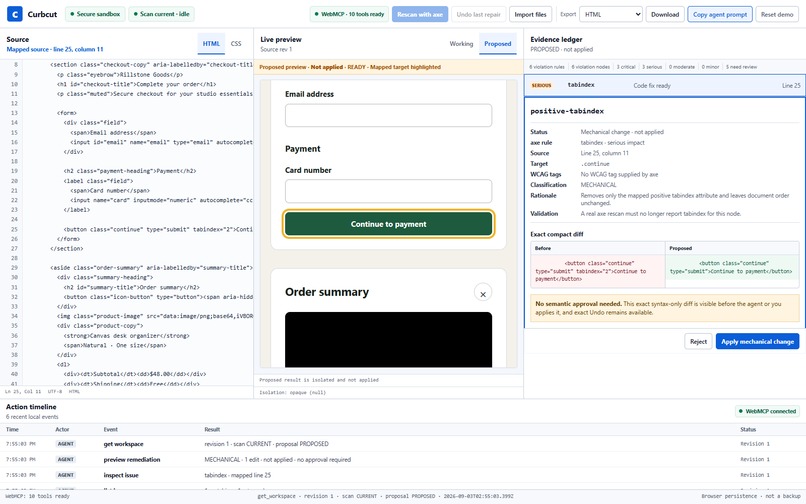The width and height of the screenshot is (806, 504).
Task: Click the '.continue' target value
Action: pos(595,164)
